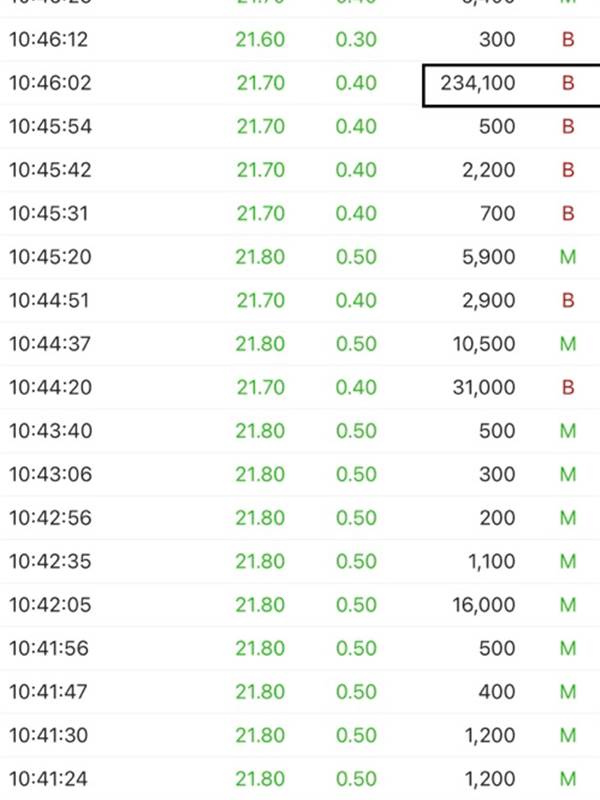Viewport: 600px width, 800px height.
Task: Click the green M marker at 10:45:20
Action: pos(568,257)
